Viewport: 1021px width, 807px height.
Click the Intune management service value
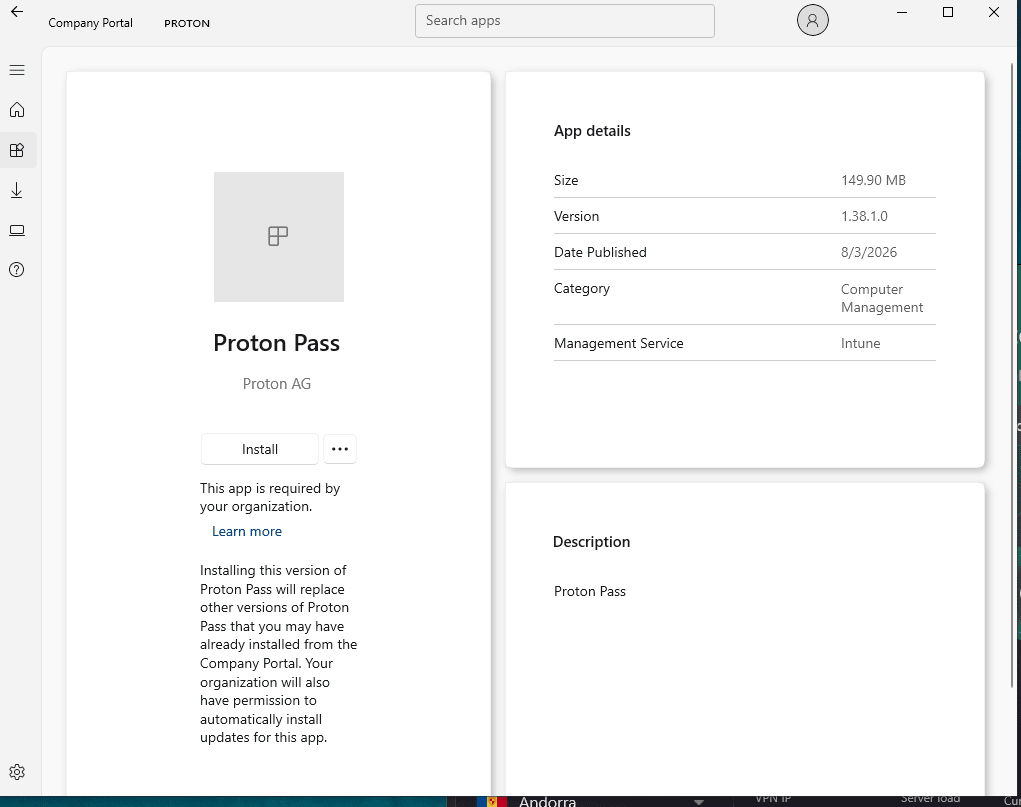(860, 343)
